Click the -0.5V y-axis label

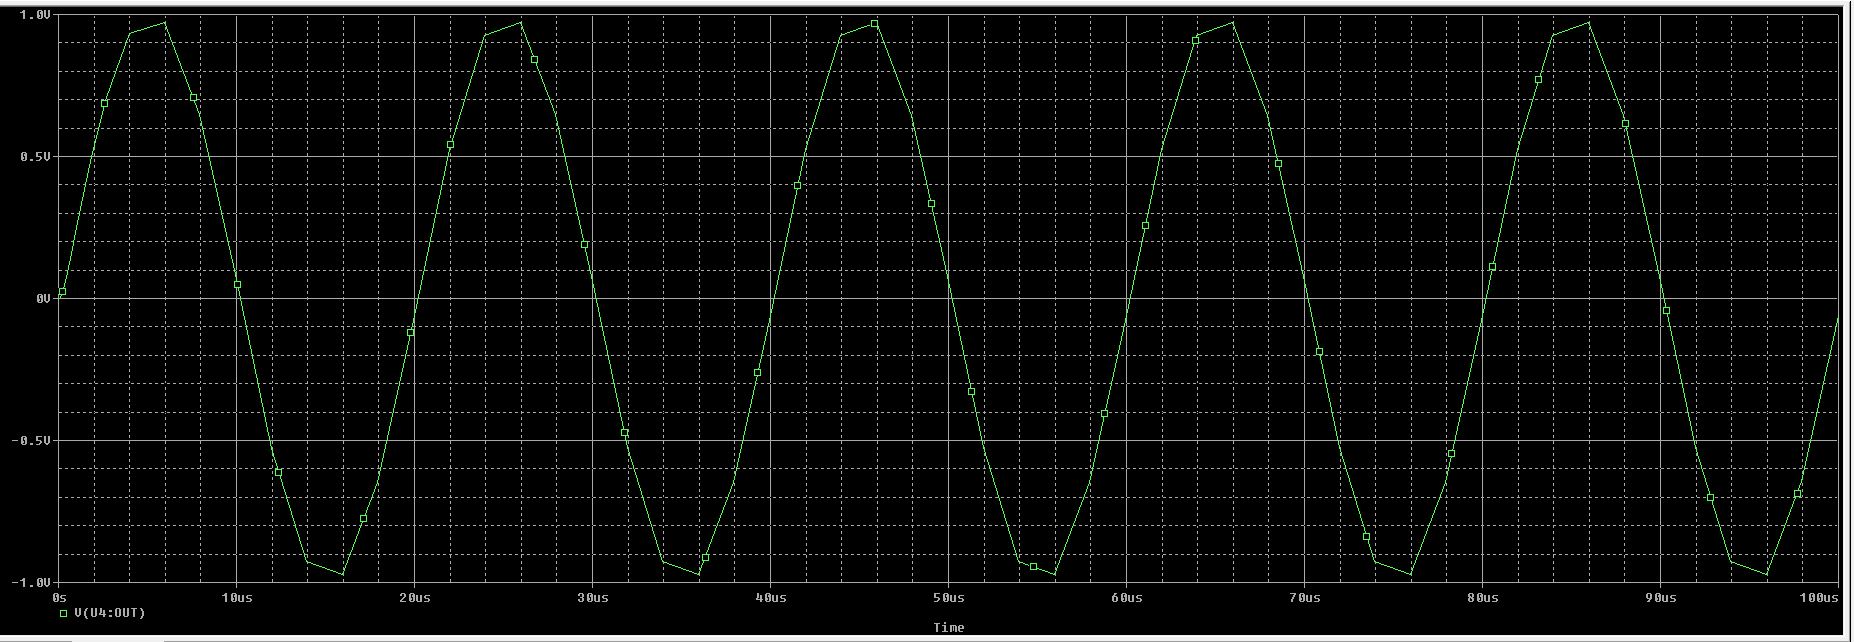[32, 441]
